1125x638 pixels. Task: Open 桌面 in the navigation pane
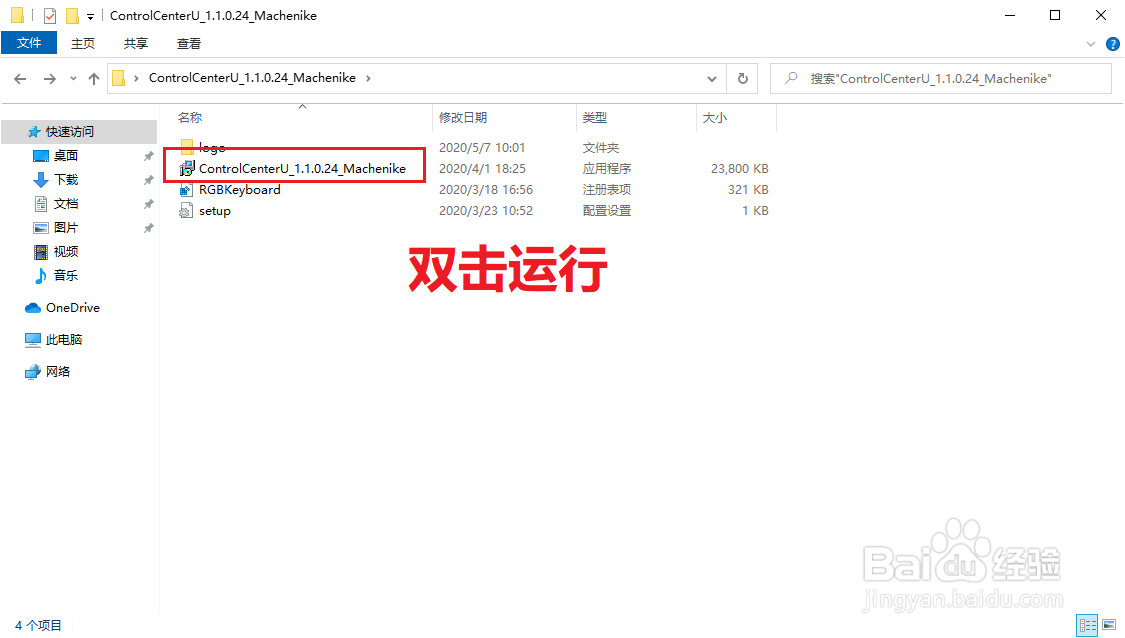65,156
